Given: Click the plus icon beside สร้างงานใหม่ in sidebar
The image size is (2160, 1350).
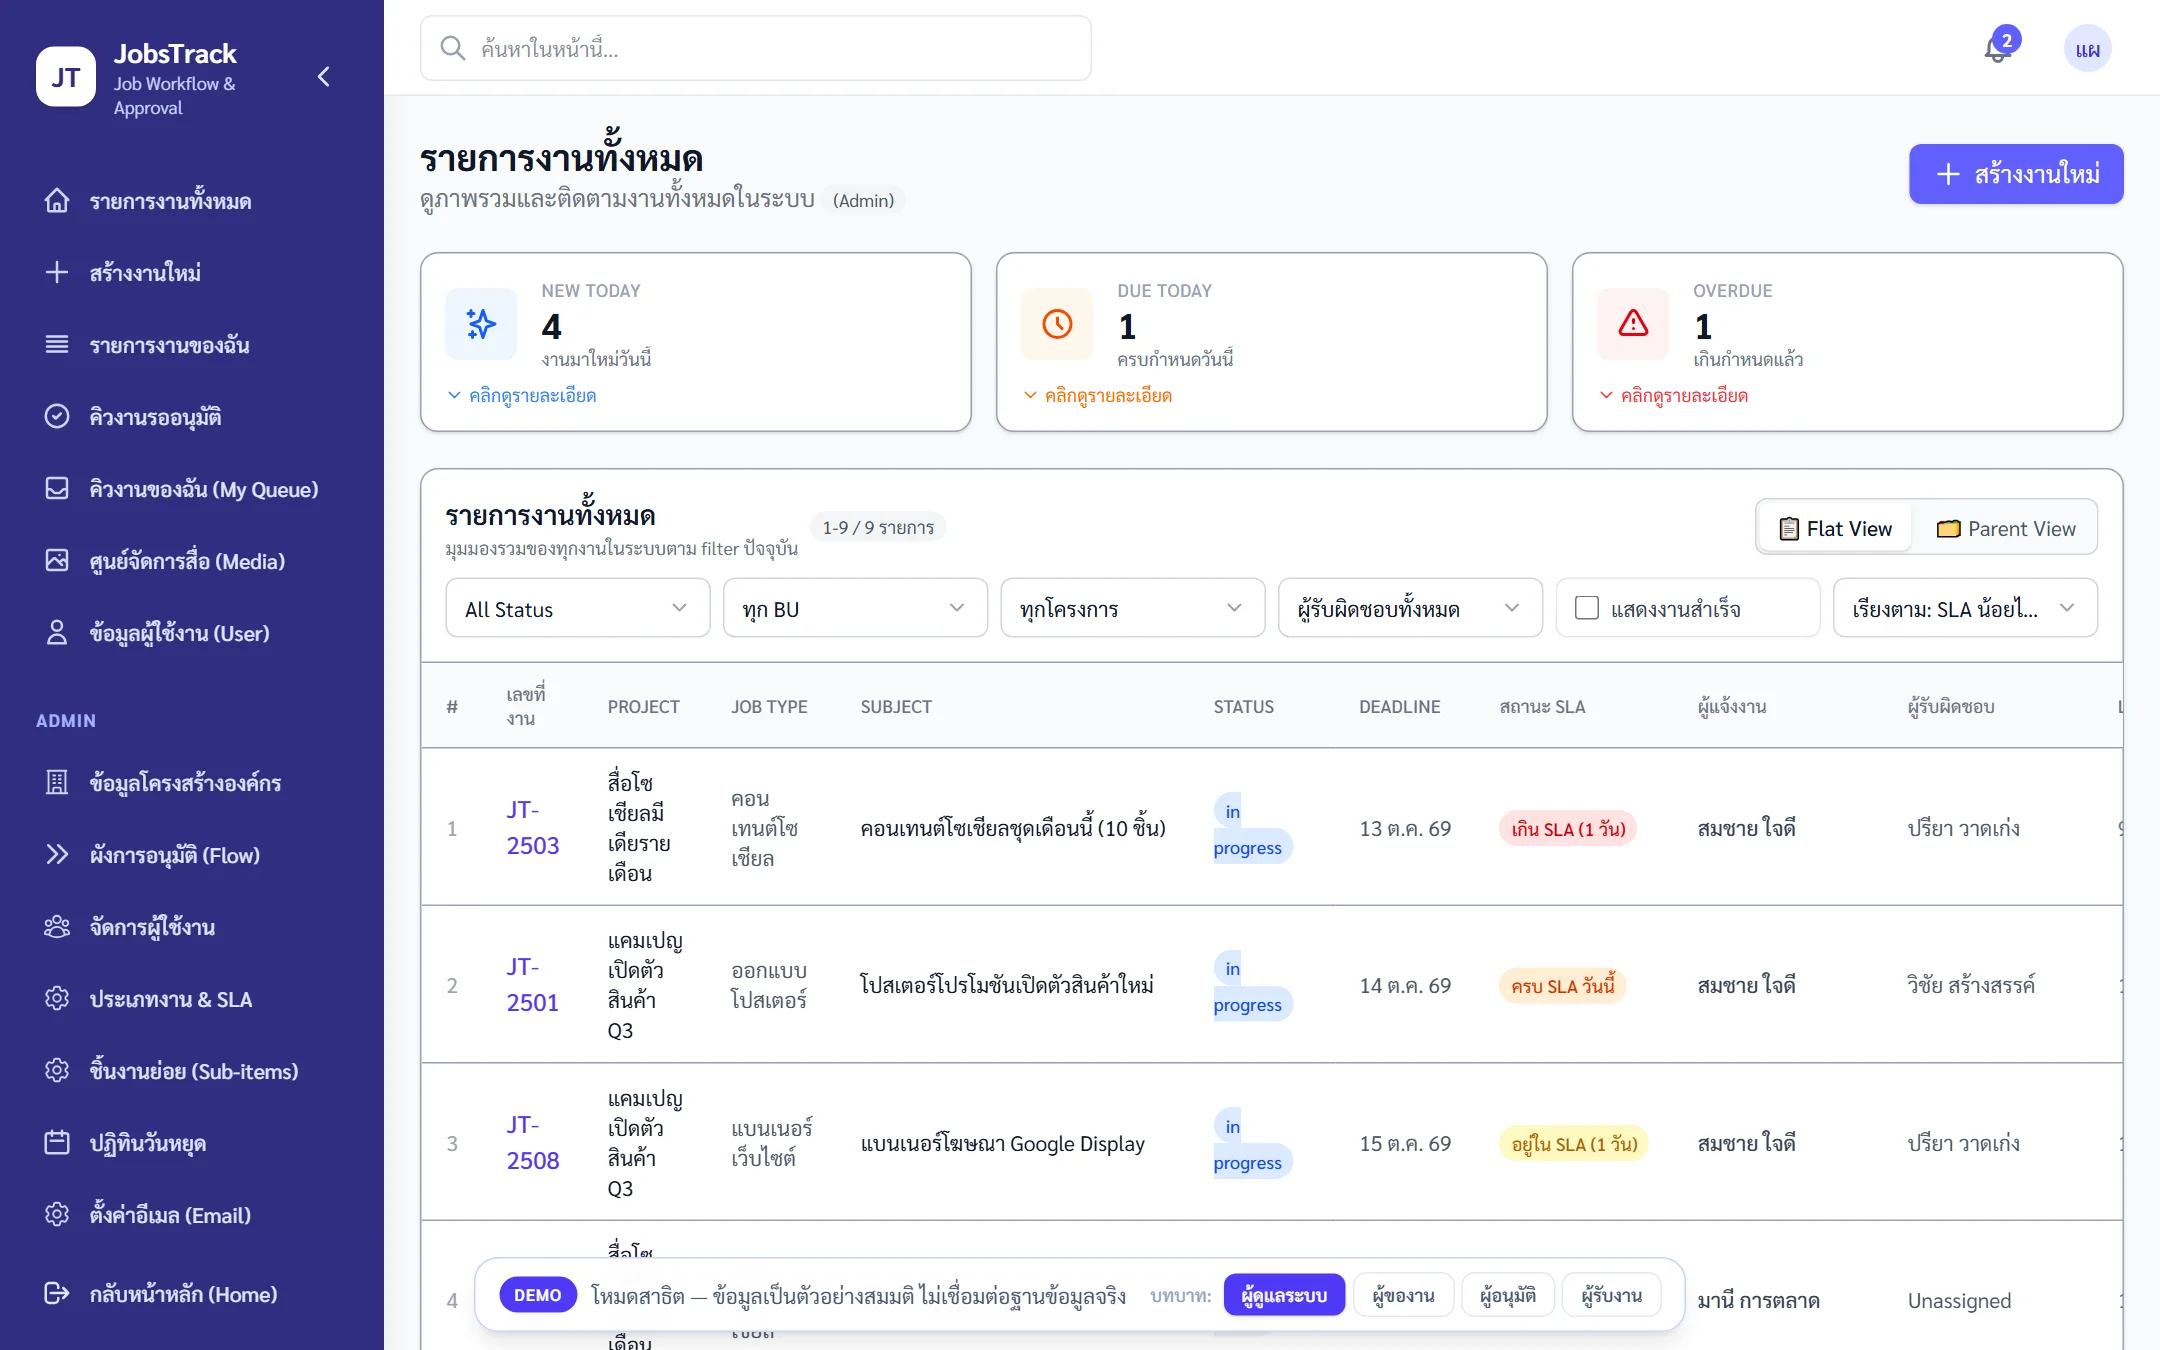Looking at the screenshot, I should point(57,273).
